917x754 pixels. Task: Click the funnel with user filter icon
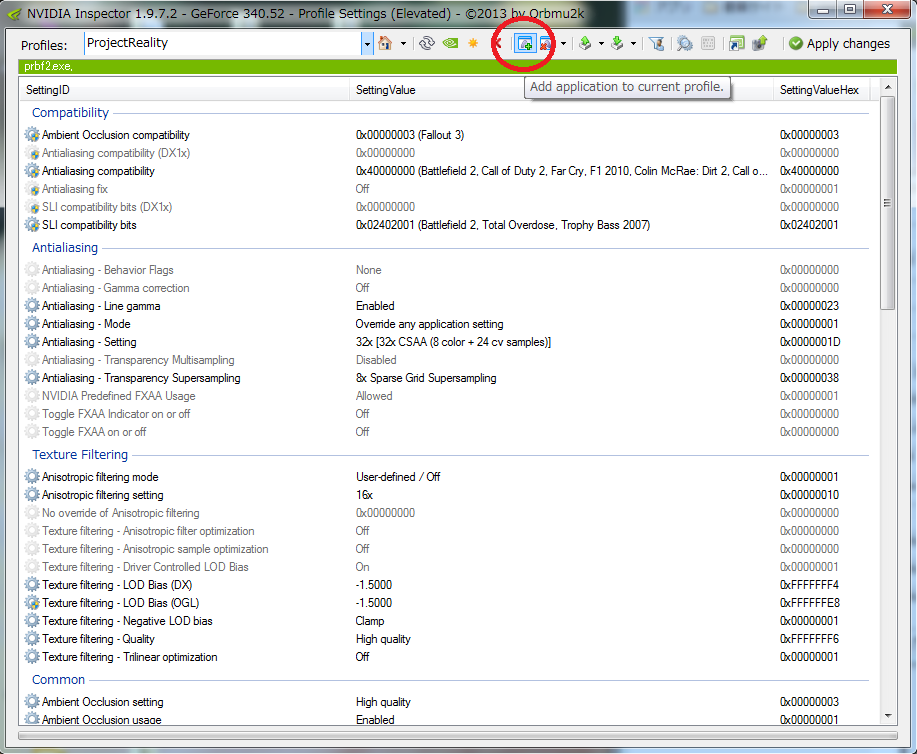point(657,44)
